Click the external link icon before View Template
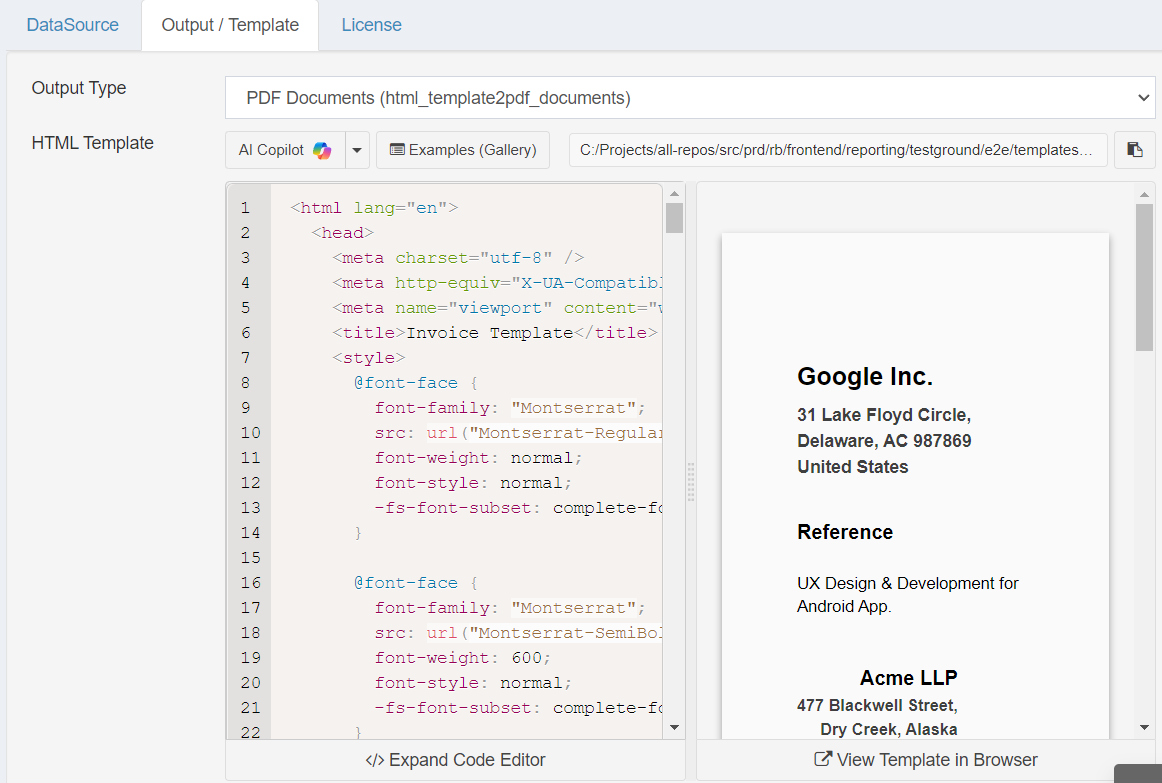 (x=823, y=759)
